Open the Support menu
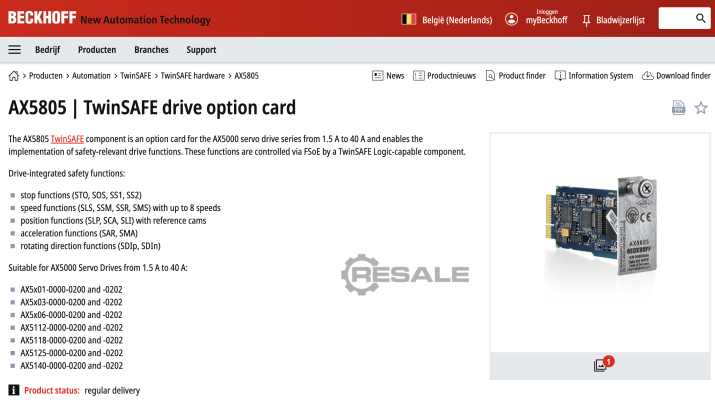The image size is (715, 419). click(x=201, y=50)
